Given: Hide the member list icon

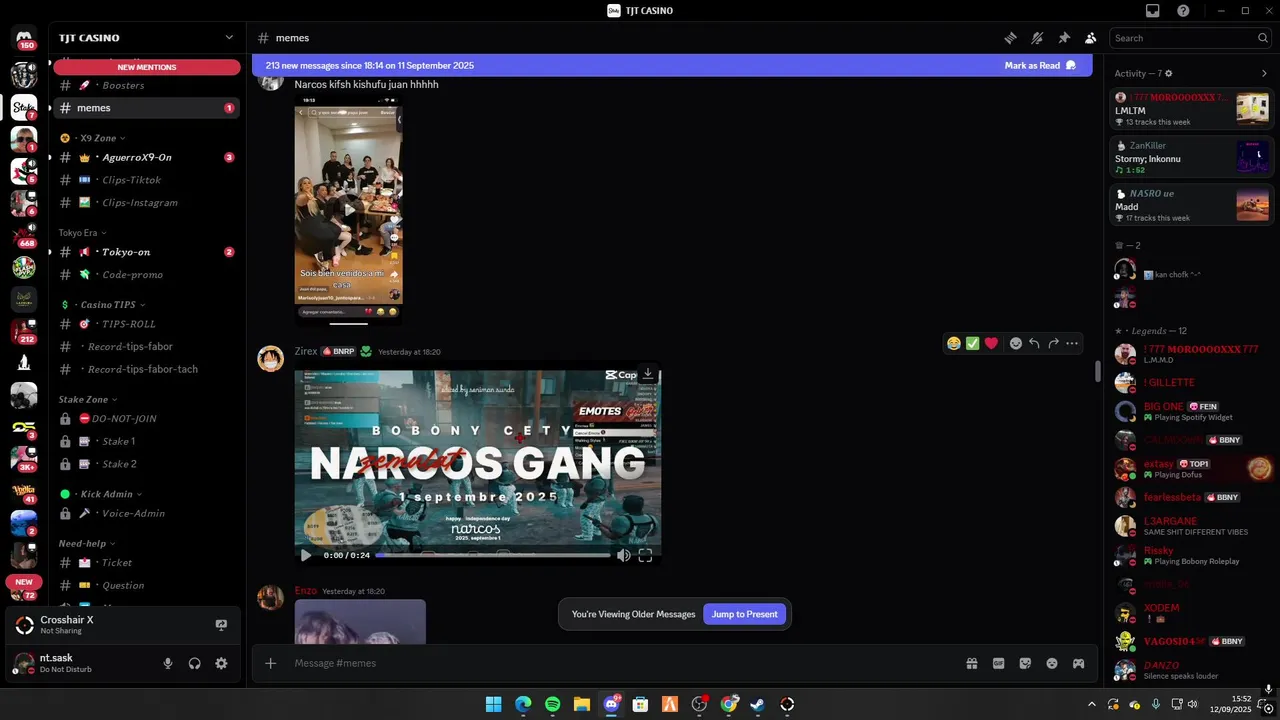Looking at the screenshot, I should click(x=1090, y=38).
